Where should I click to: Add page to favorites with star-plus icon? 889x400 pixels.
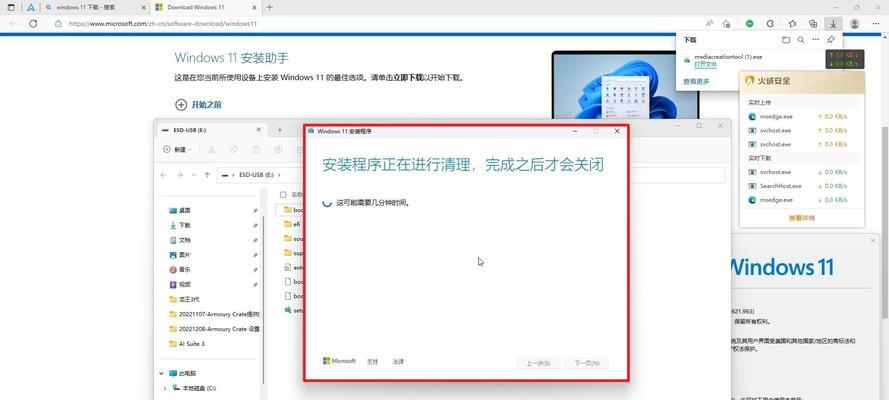726,24
